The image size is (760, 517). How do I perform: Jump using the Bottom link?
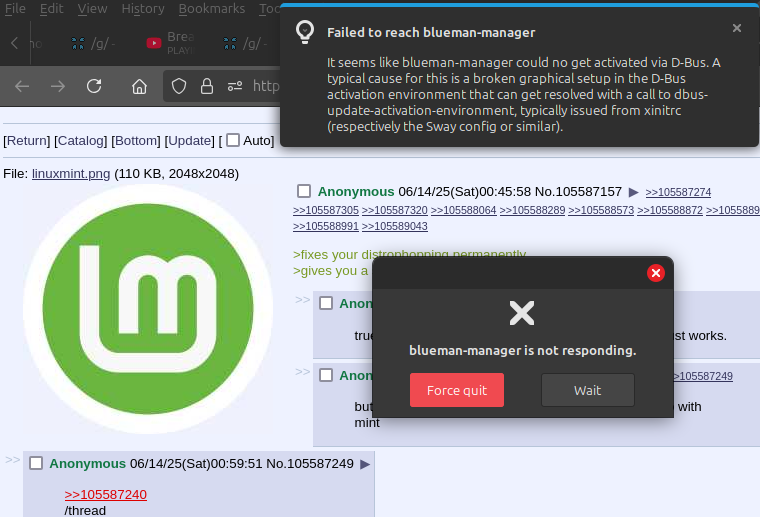(136, 141)
